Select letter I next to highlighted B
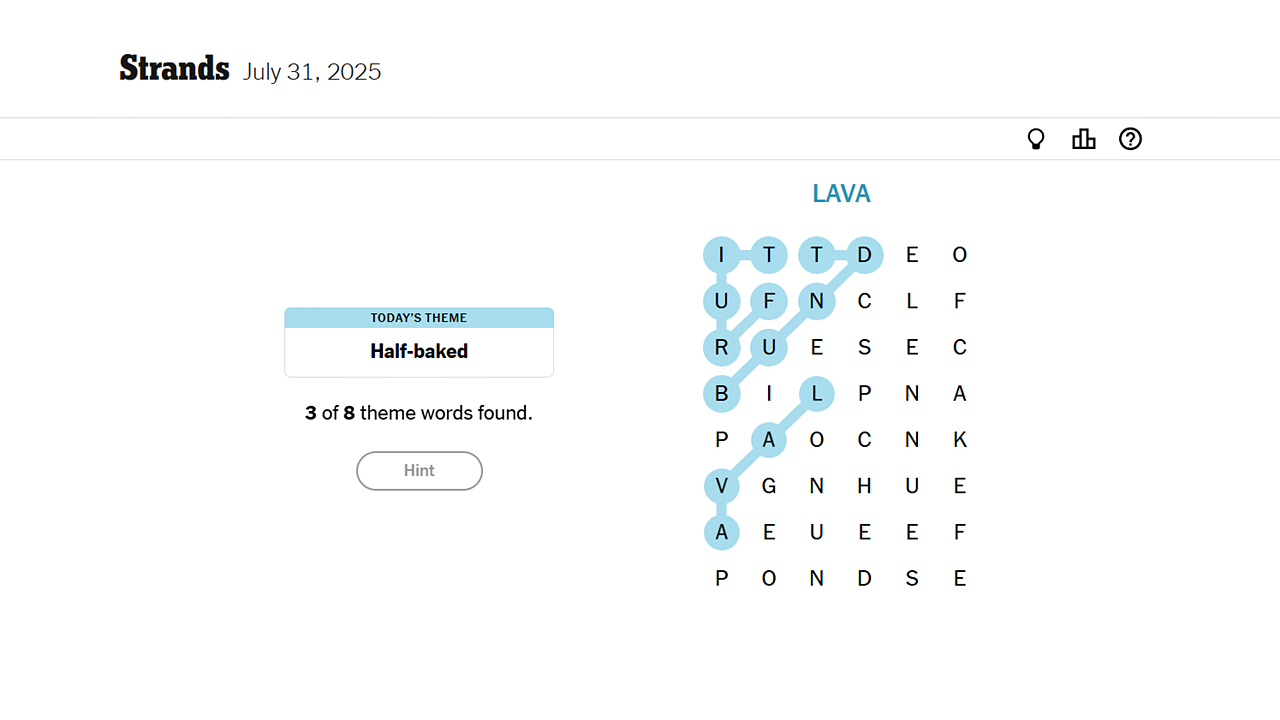The image size is (1280, 720). (769, 394)
